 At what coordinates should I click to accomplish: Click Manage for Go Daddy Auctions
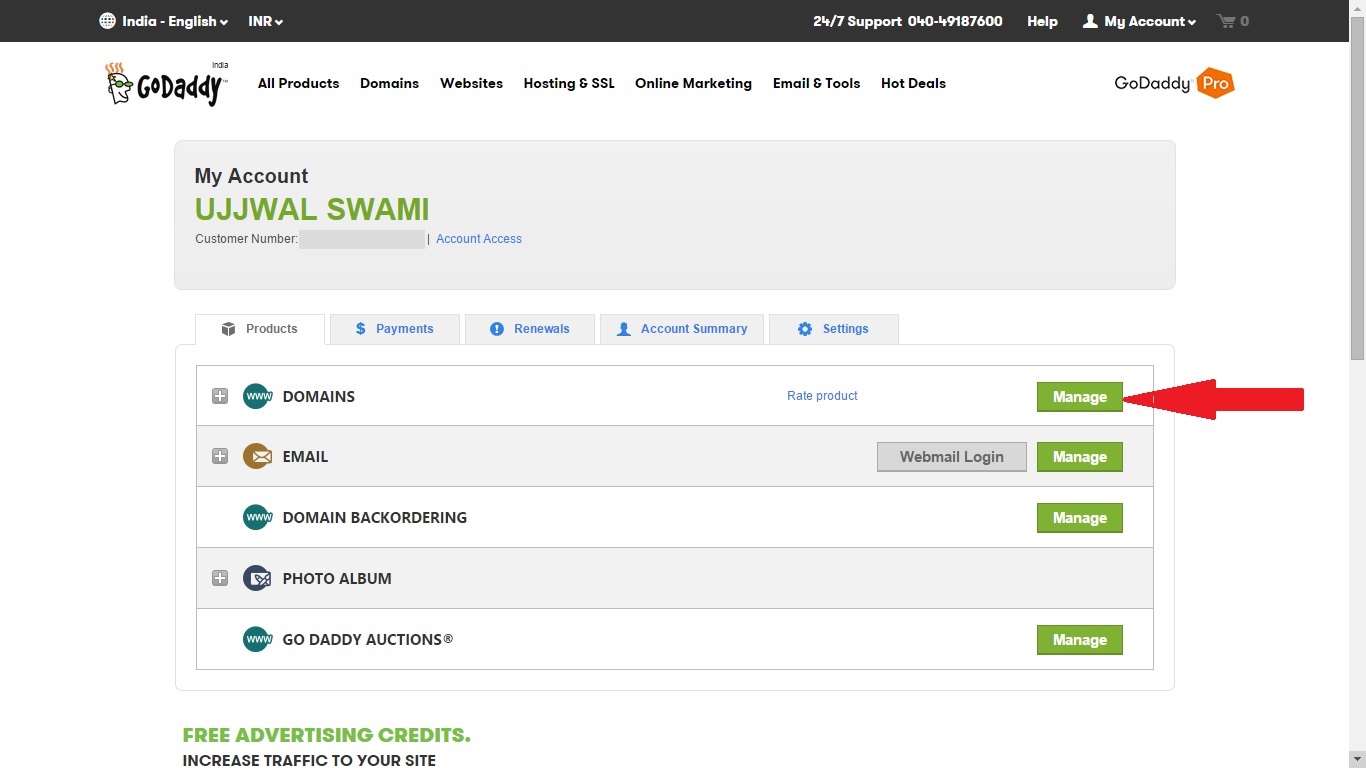point(1080,640)
